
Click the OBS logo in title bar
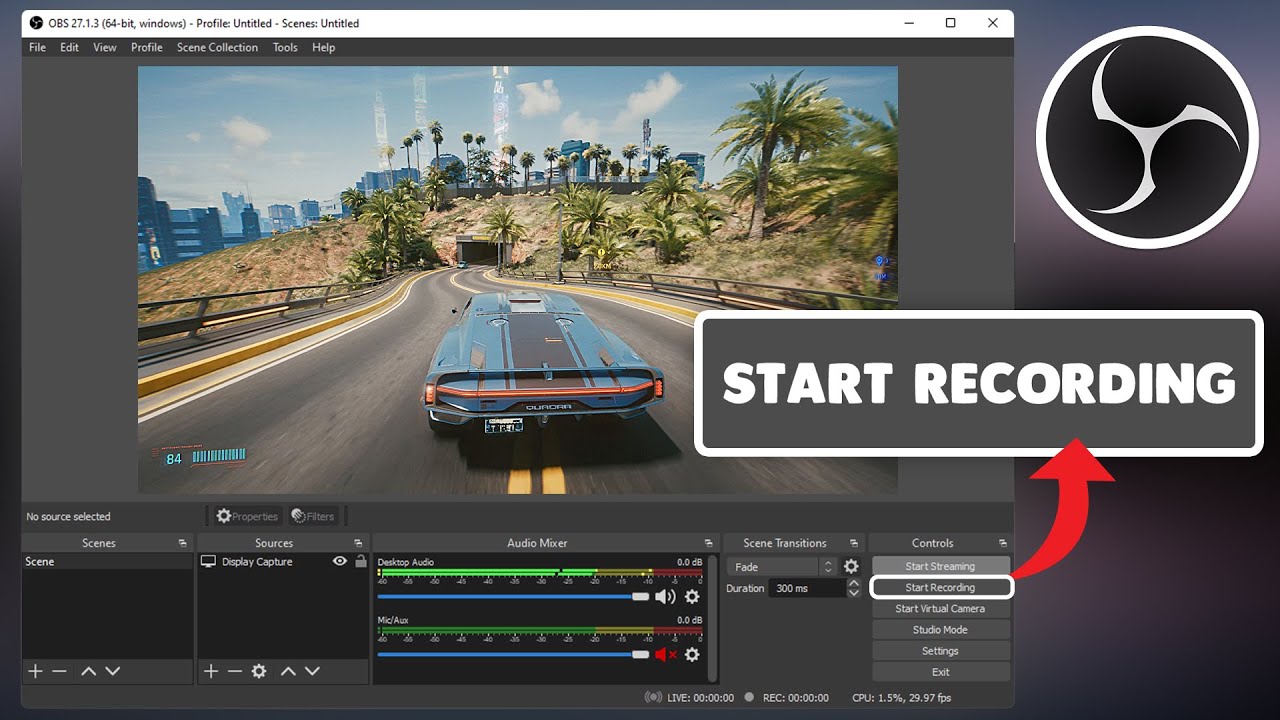[x=35, y=23]
